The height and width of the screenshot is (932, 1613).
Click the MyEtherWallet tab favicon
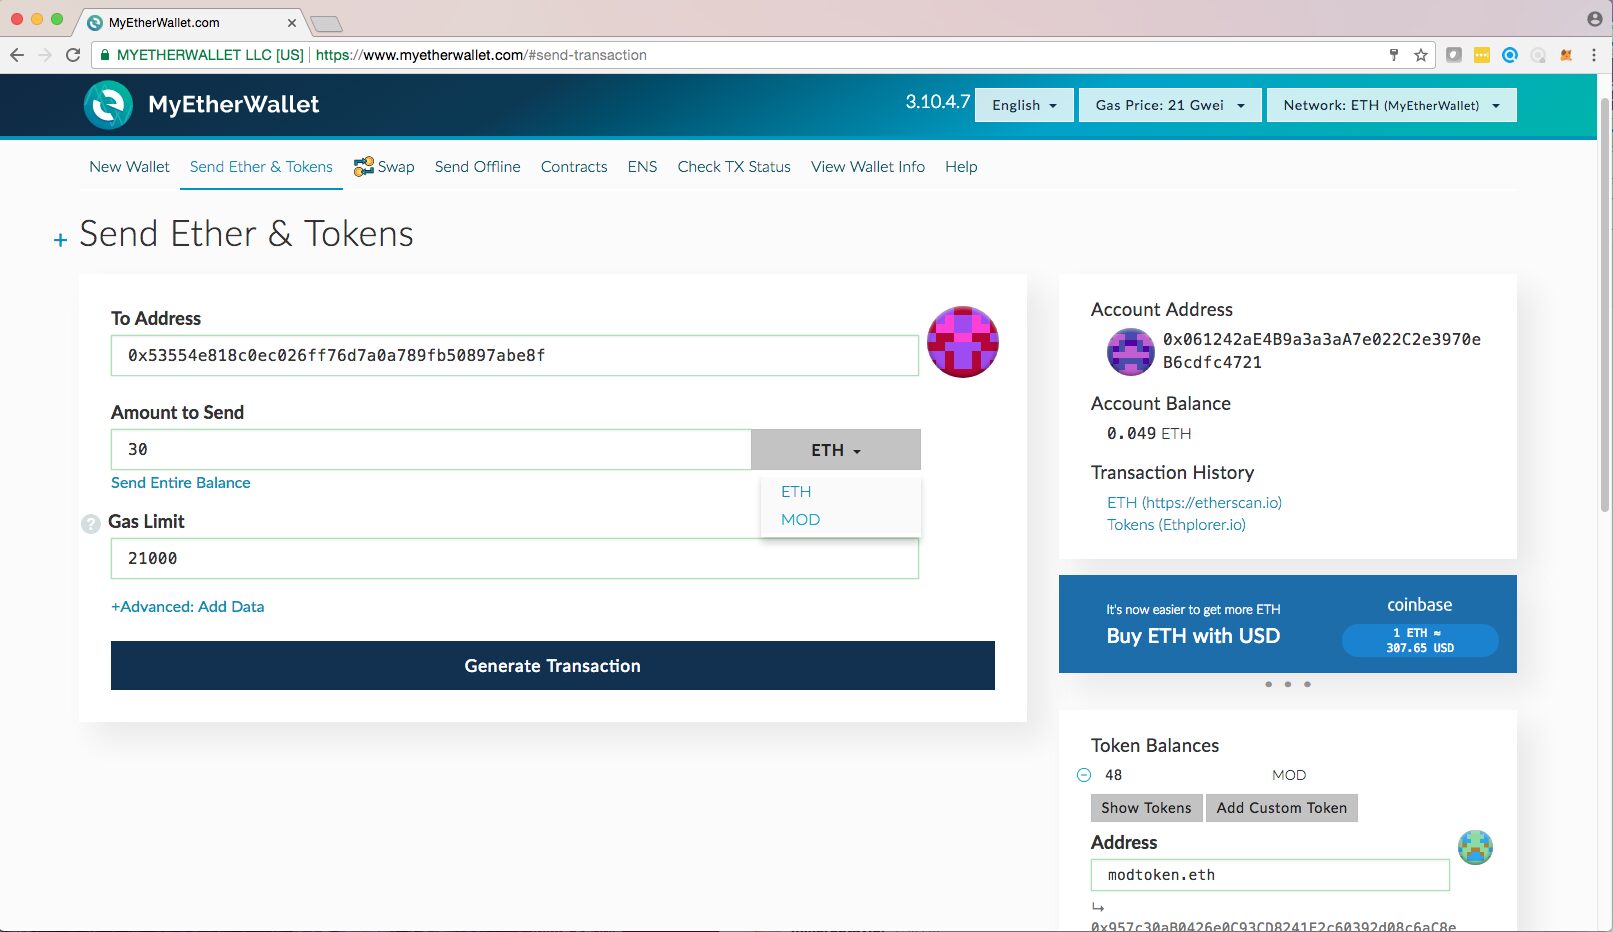click(95, 22)
